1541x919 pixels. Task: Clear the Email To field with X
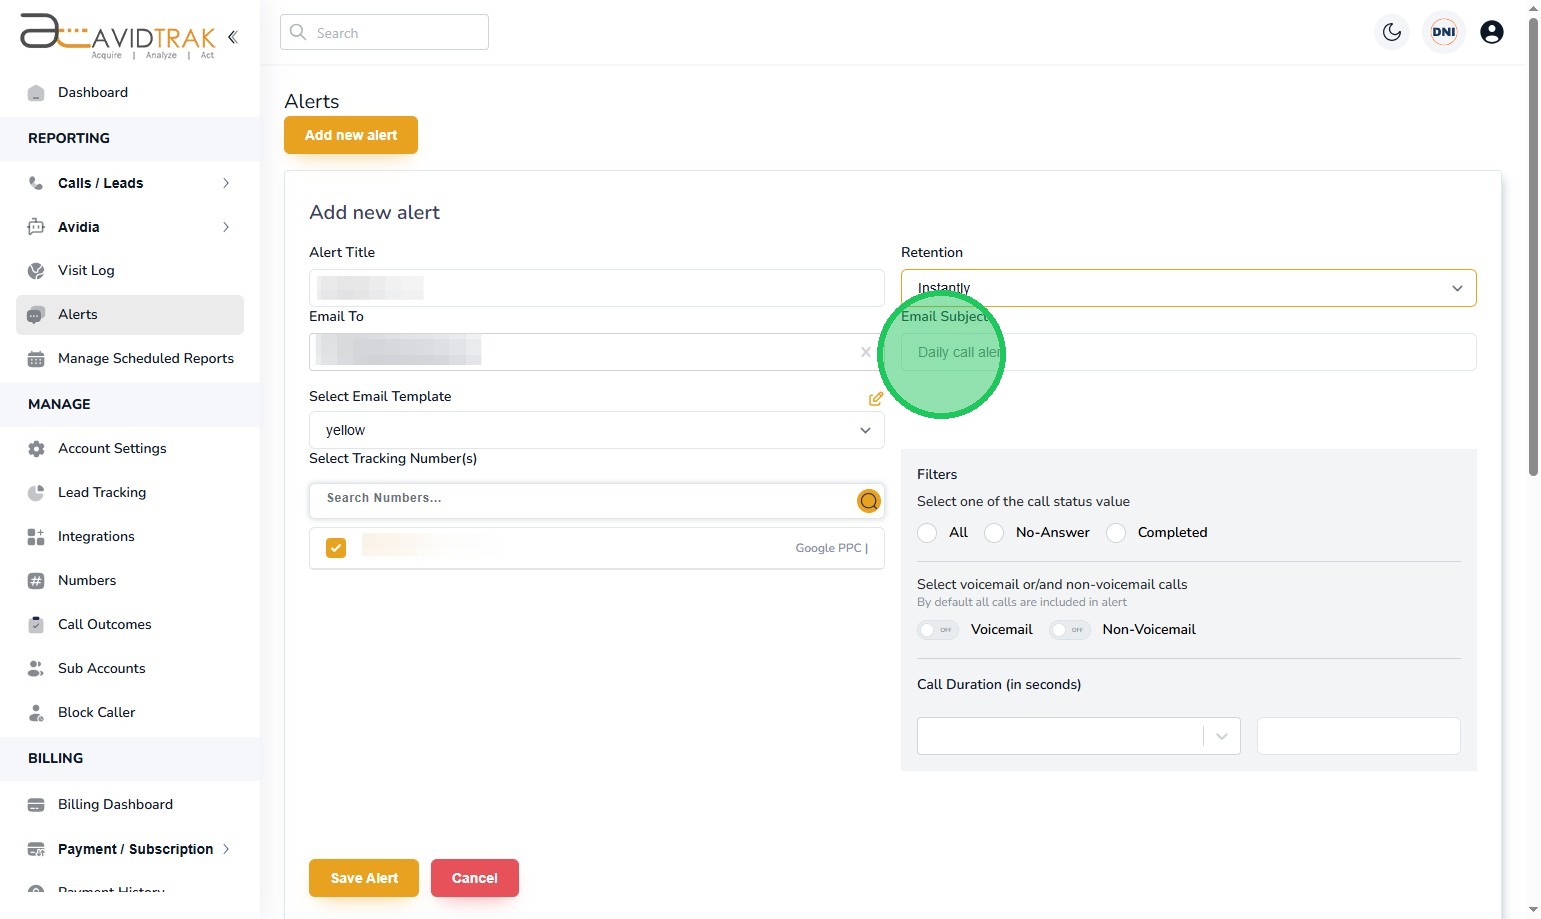coord(865,352)
